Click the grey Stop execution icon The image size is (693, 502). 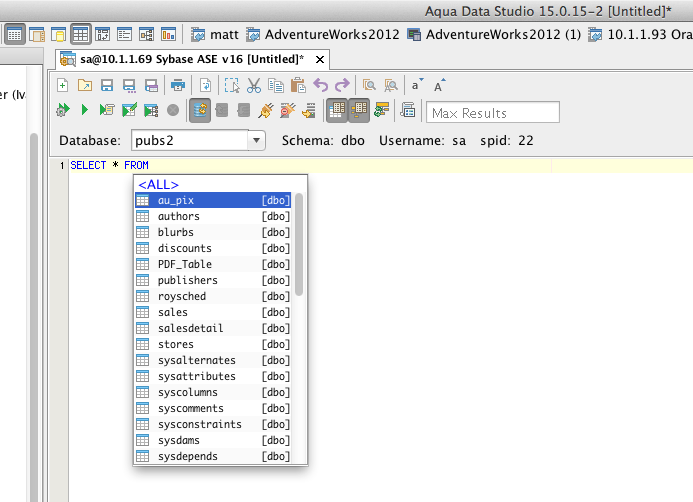coord(173,110)
